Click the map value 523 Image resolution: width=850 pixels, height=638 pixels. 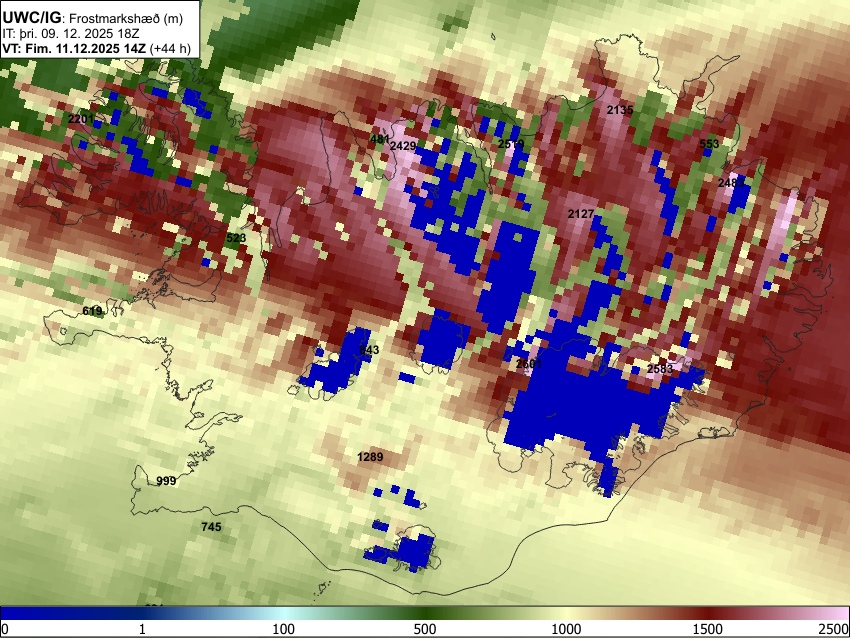click(236, 238)
